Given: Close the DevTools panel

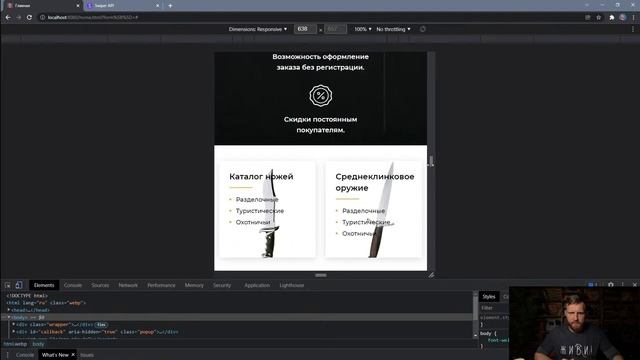Looking at the screenshot, I should [635, 284].
